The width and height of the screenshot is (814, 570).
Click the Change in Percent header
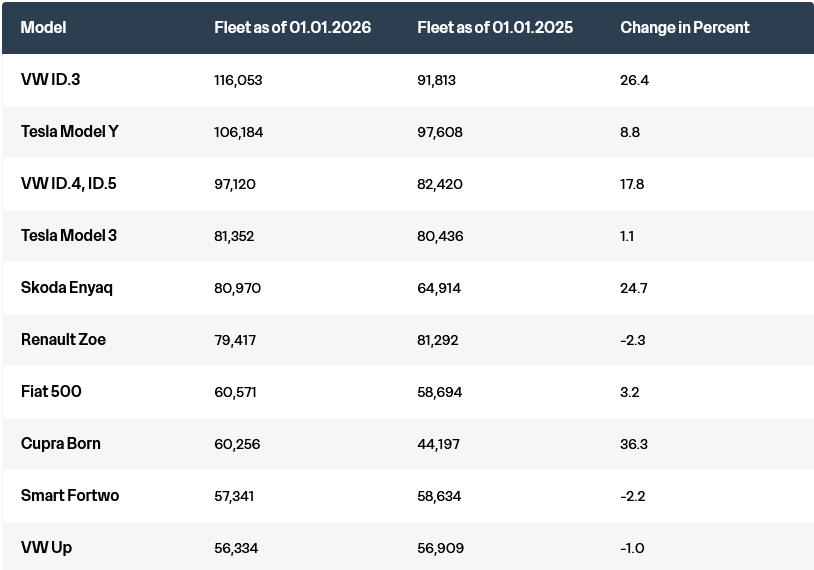pos(684,28)
